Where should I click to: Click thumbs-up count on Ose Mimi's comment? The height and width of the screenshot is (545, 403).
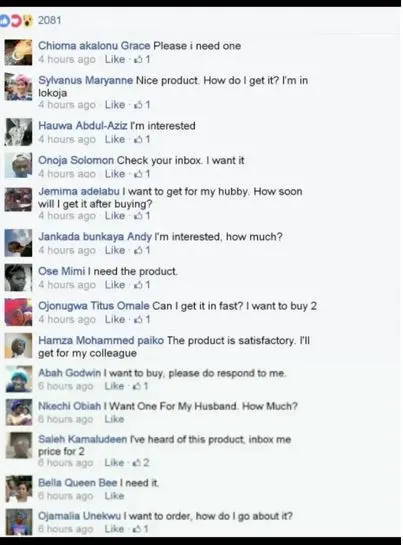(x=148, y=285)
